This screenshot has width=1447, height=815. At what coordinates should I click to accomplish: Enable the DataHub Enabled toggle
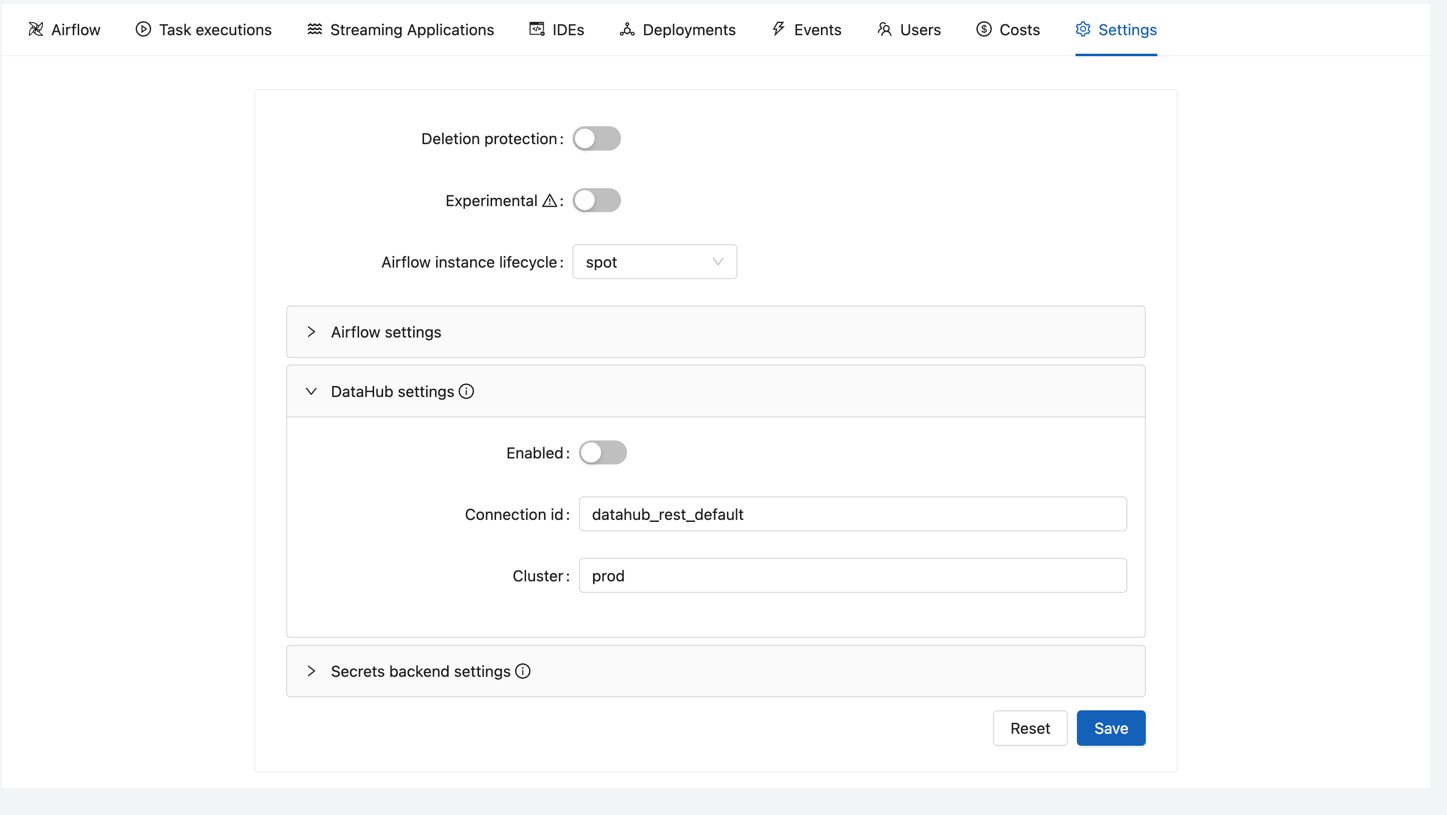click(602, 452)
